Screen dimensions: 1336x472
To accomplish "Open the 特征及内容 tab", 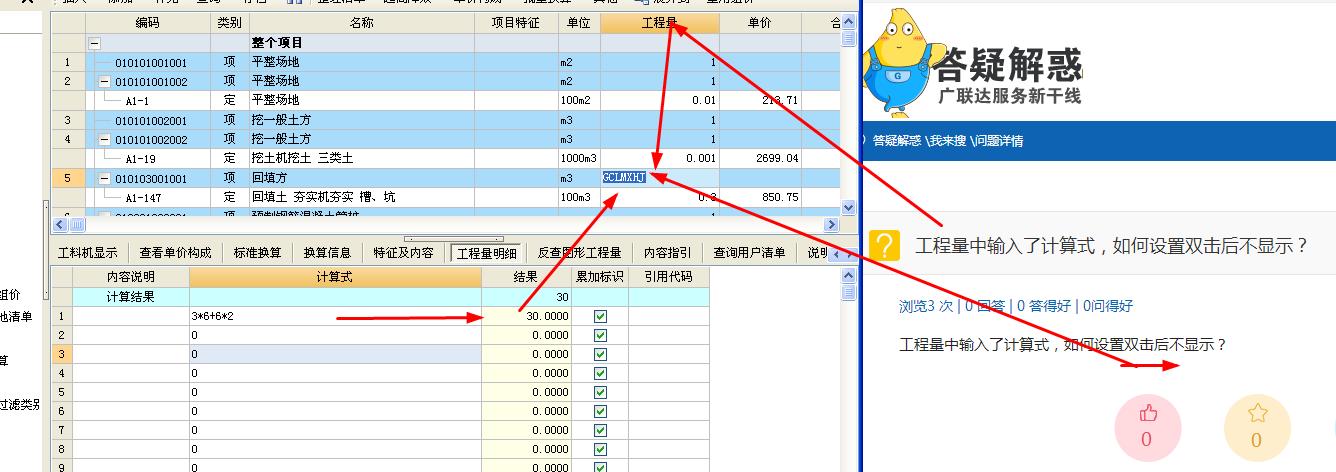I will point(404,253).
